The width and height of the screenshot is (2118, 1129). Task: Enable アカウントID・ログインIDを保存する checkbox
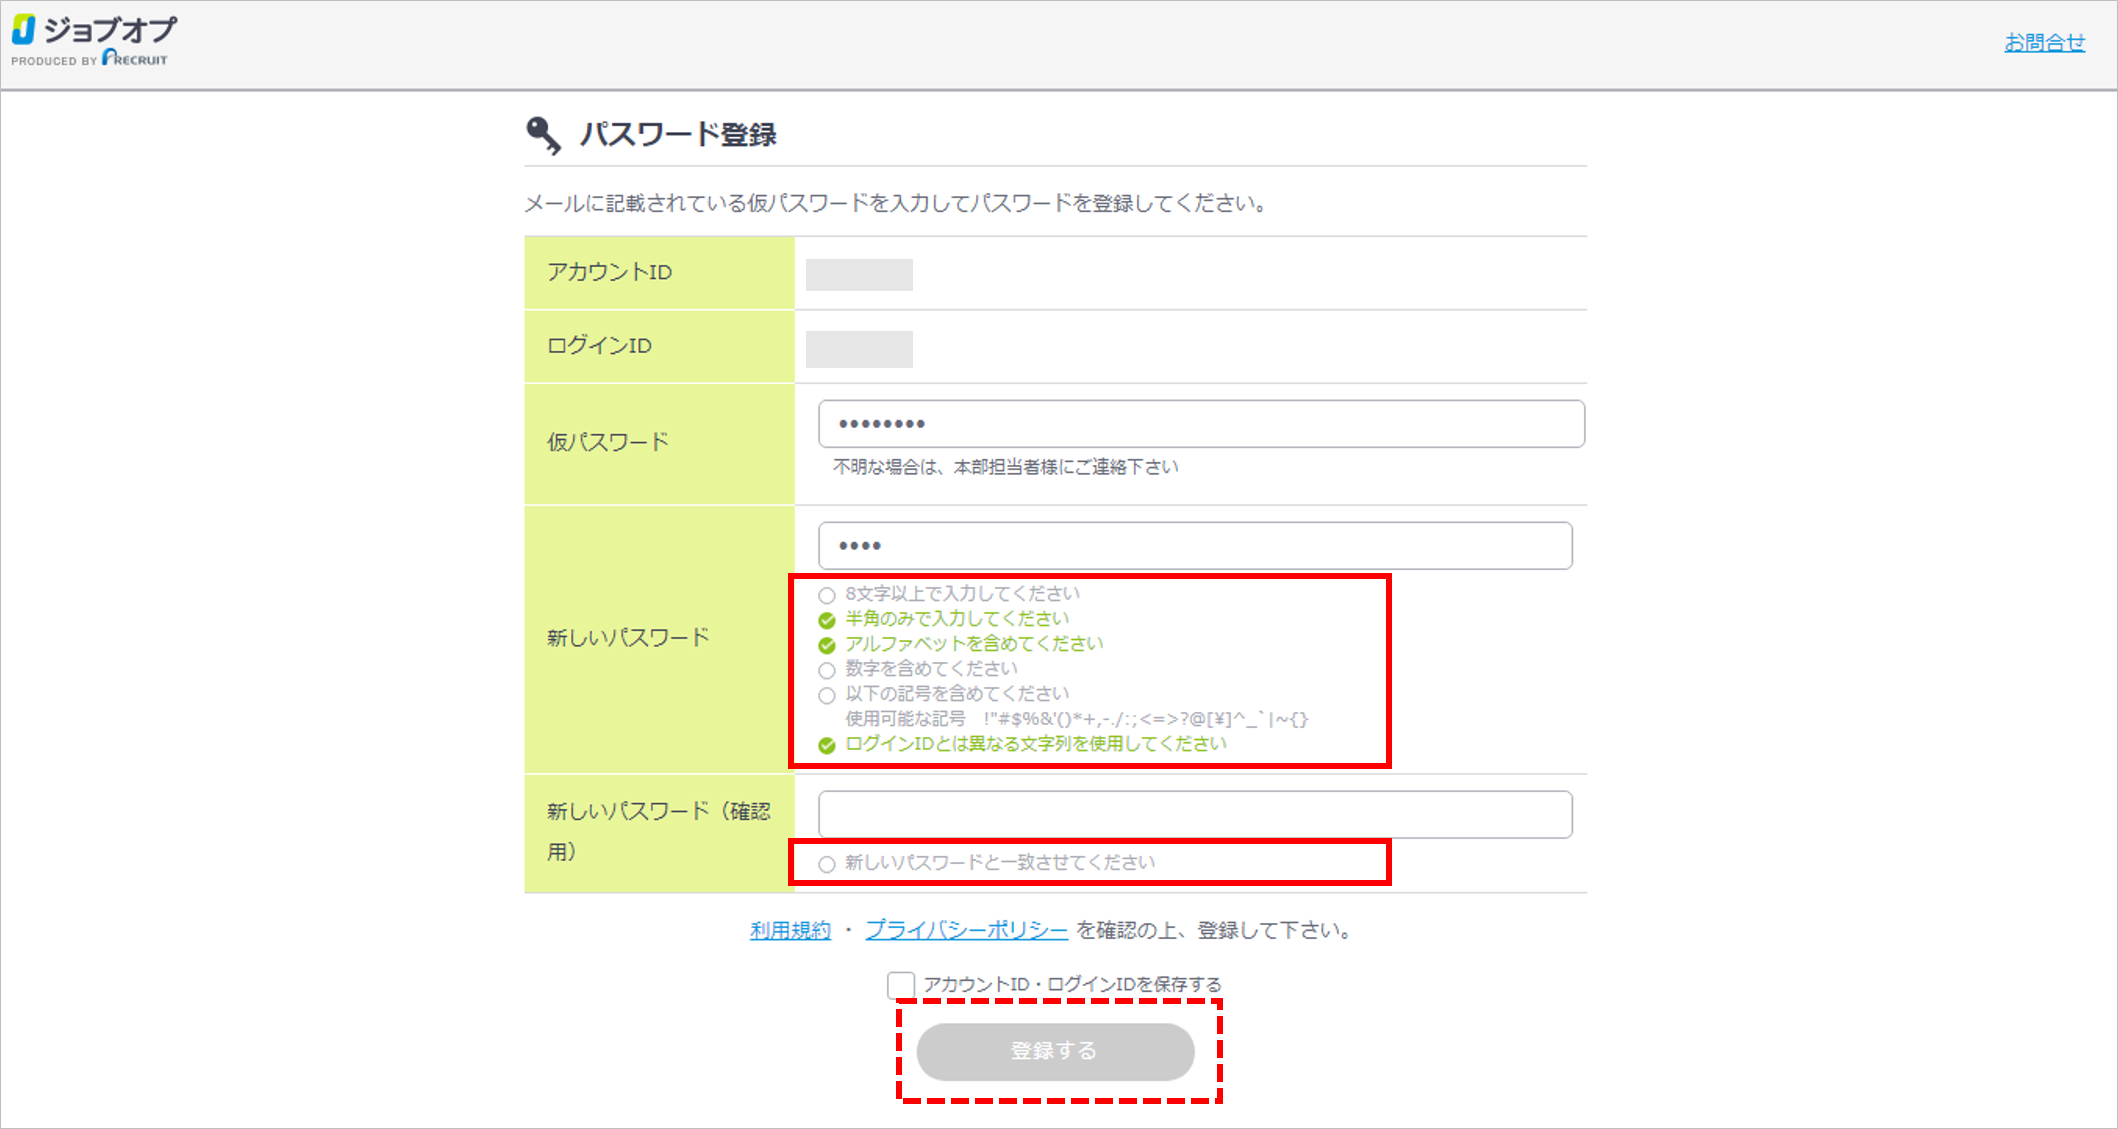pos(900,985)
